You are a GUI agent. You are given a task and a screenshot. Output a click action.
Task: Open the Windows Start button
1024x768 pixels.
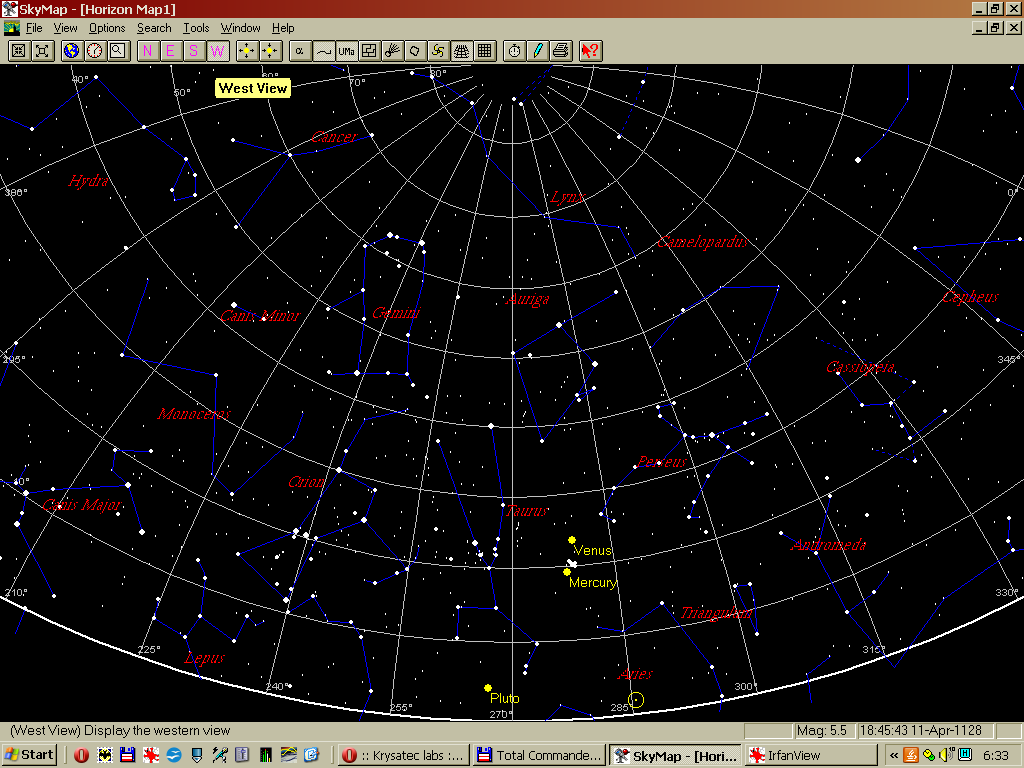point(29,755)
